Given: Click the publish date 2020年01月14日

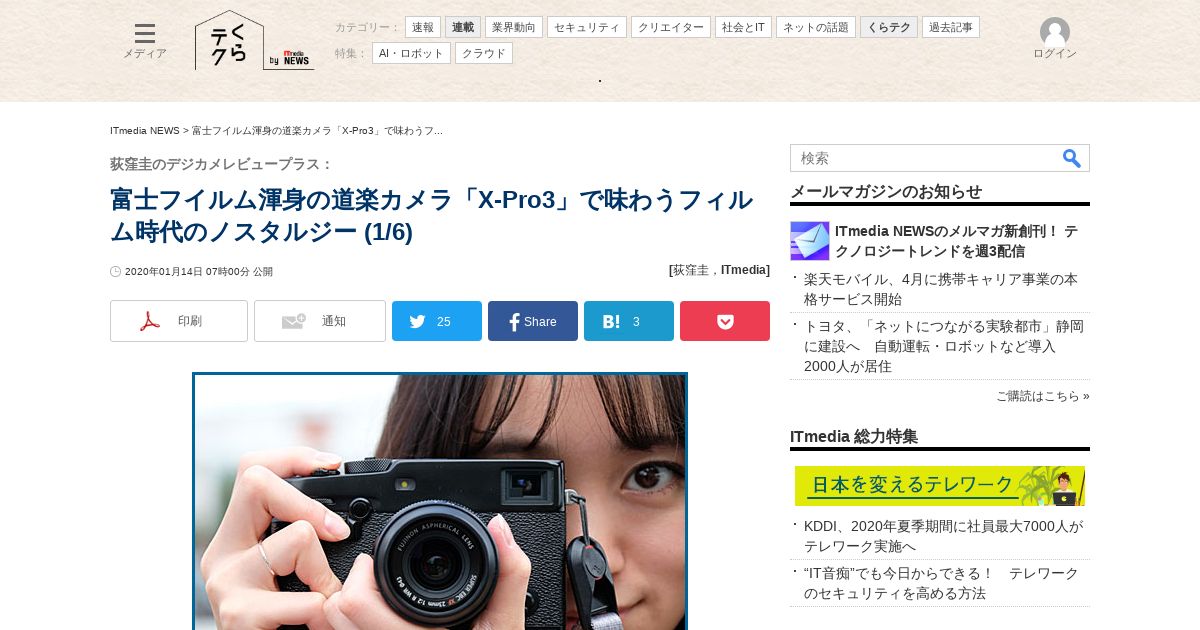Looking at the screenshot, I should pos(164,272).
